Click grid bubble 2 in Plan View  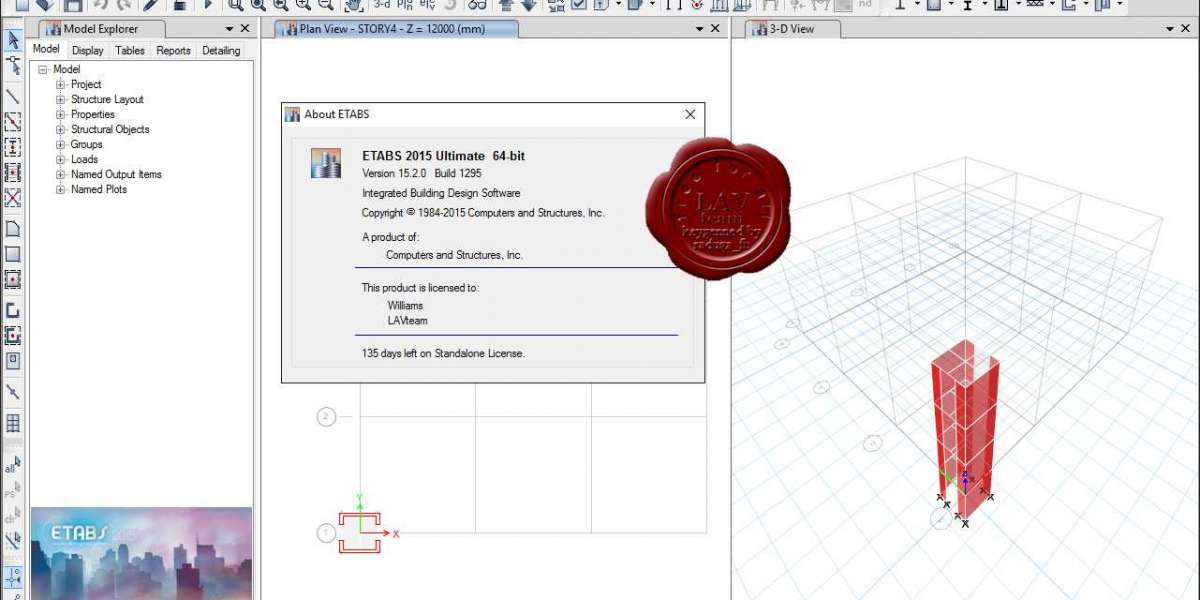[326, 417]
